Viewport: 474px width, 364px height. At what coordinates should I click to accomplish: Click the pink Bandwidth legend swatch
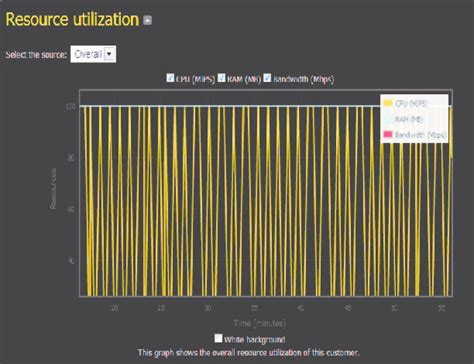point(388,134)
